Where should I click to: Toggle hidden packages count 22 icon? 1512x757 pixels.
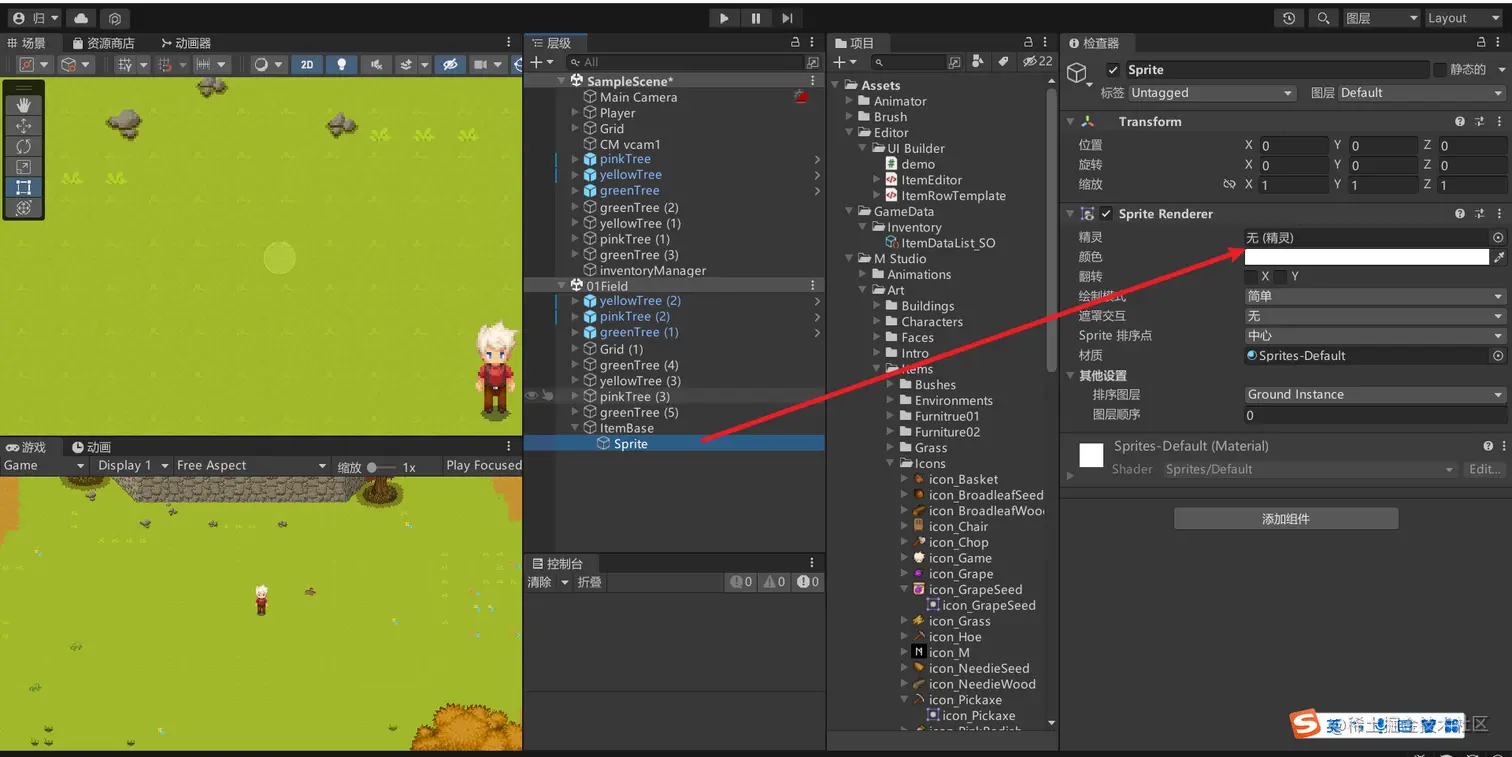tap(1037, 62)
